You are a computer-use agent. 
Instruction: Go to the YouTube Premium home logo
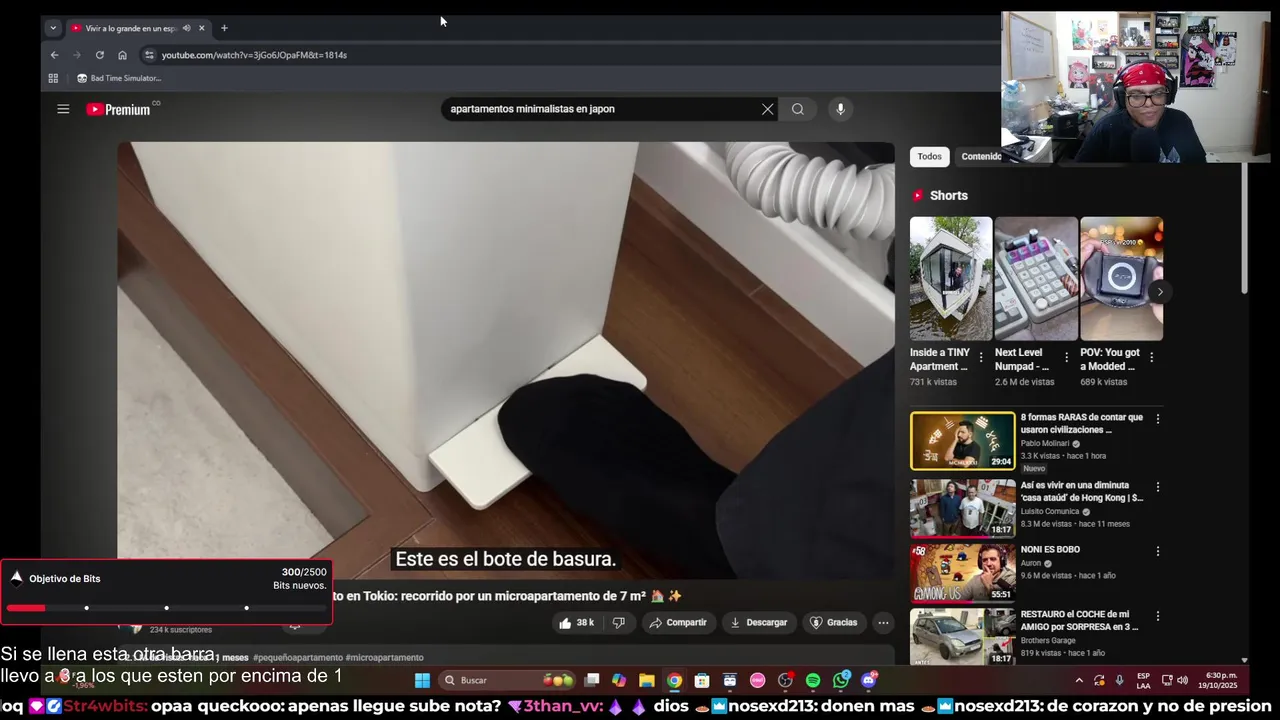(x=118, y=109)
